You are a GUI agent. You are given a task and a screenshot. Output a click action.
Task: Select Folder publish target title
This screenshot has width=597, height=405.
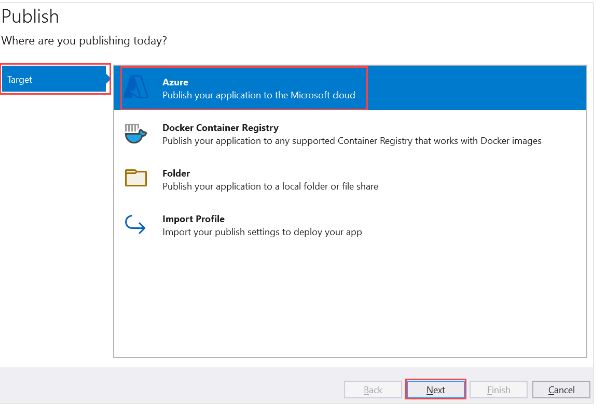pos(176,173)
